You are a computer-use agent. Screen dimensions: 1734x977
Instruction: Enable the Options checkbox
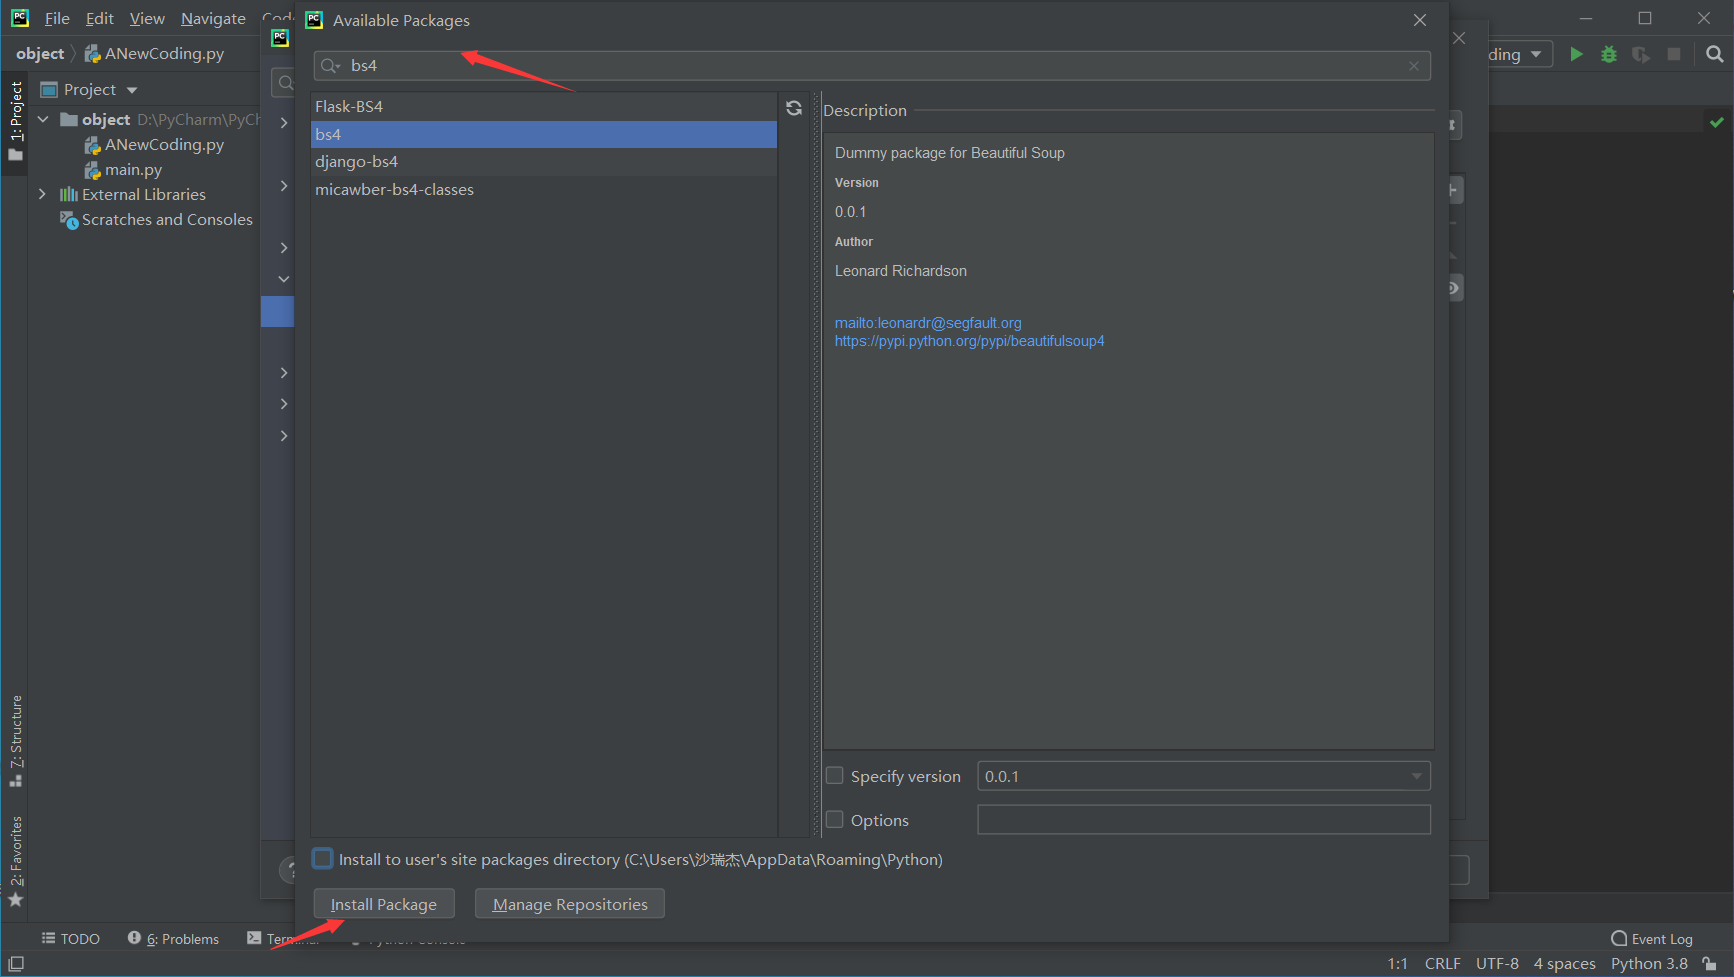[835, 820]
